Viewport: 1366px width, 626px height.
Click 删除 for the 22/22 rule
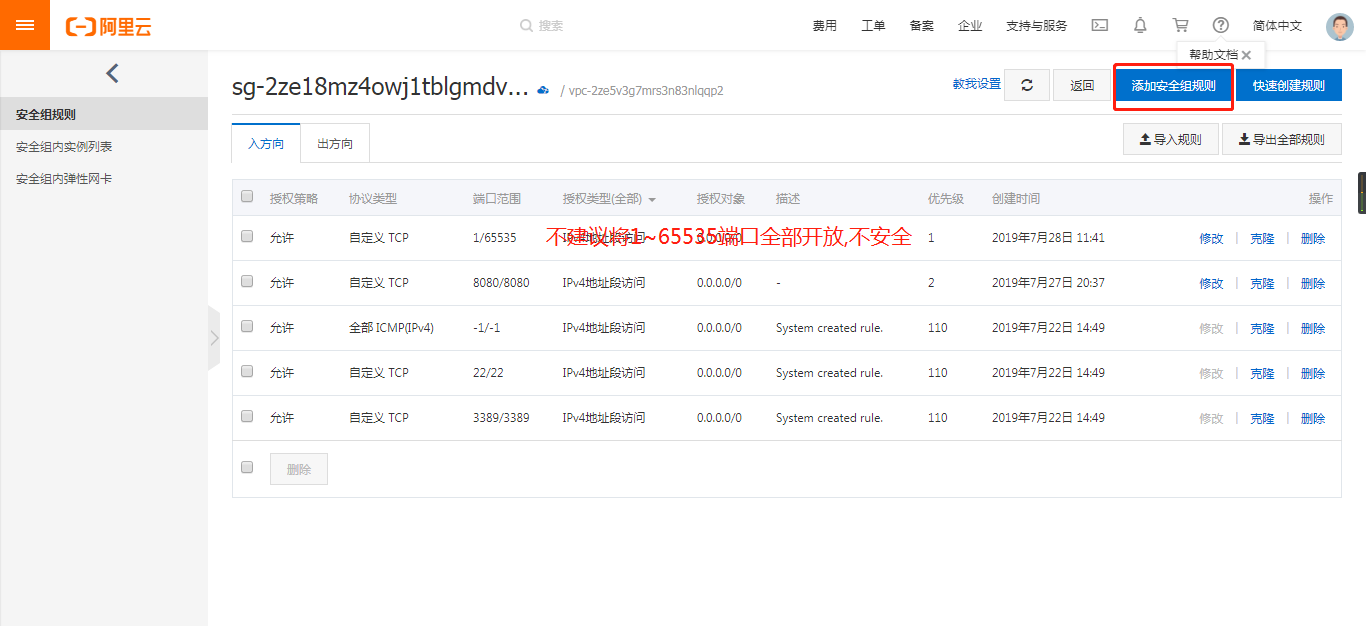(1313, 373)
